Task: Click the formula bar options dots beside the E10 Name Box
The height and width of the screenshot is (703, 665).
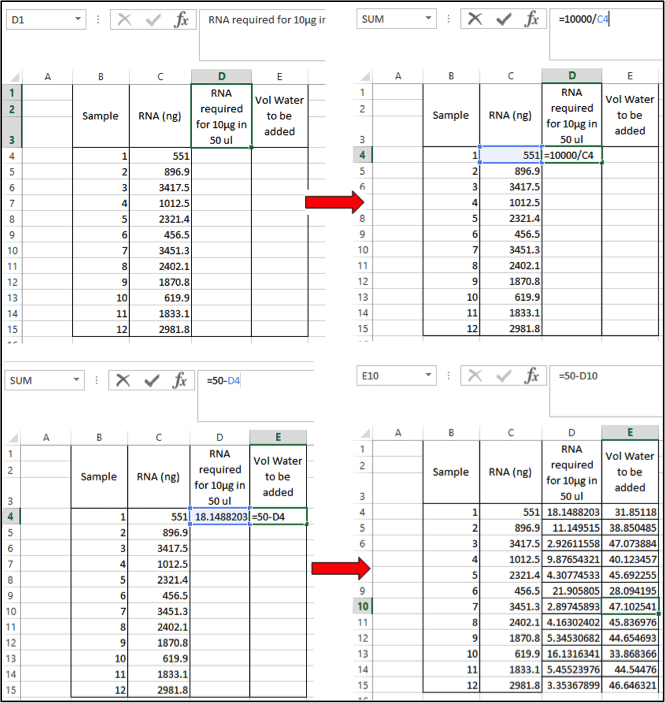Action: [x=448, y=376]
